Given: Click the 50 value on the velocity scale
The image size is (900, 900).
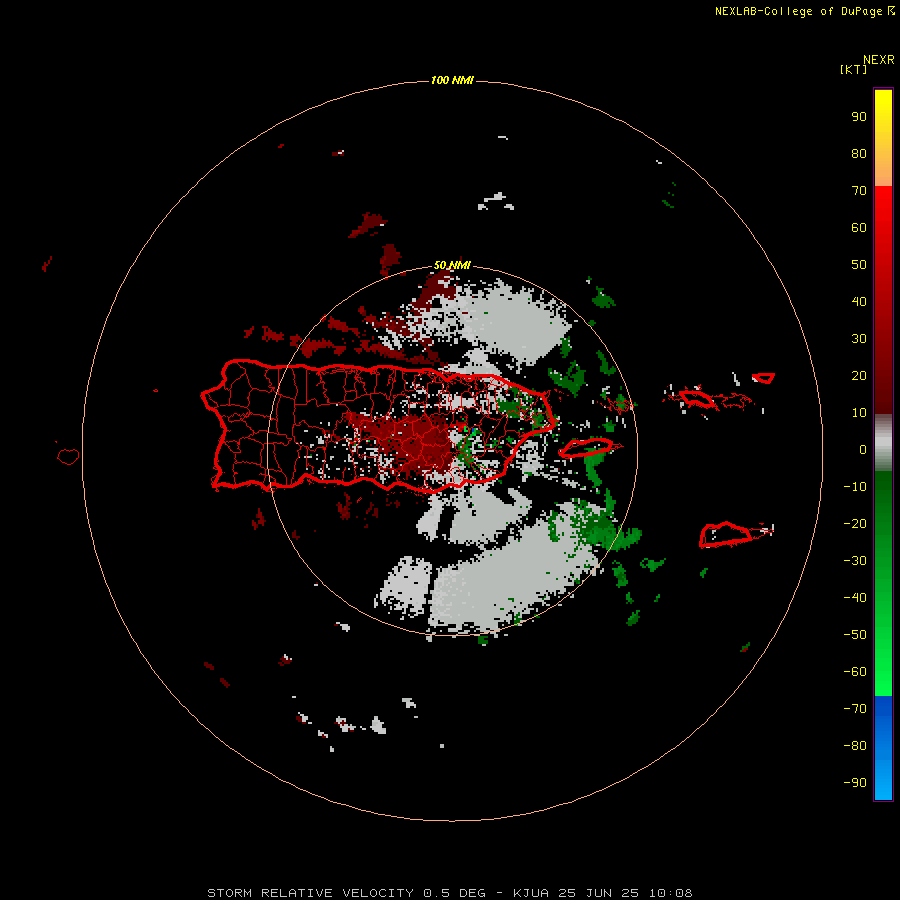Looking at the screenshot, I should 859,265.
